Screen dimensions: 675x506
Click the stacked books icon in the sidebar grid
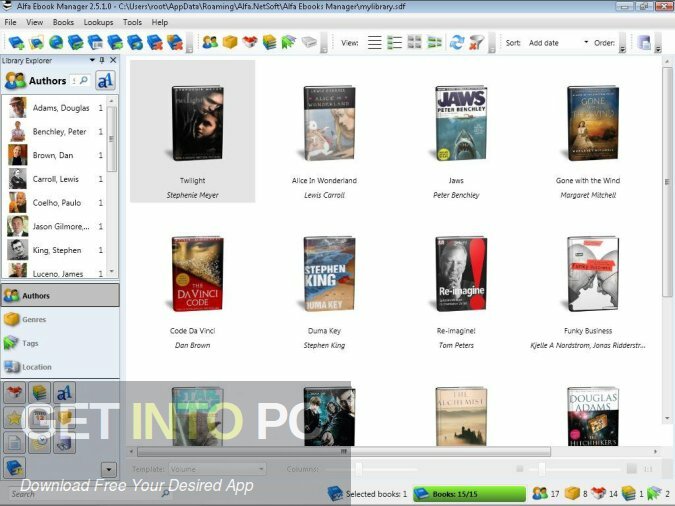pos(40,392)
